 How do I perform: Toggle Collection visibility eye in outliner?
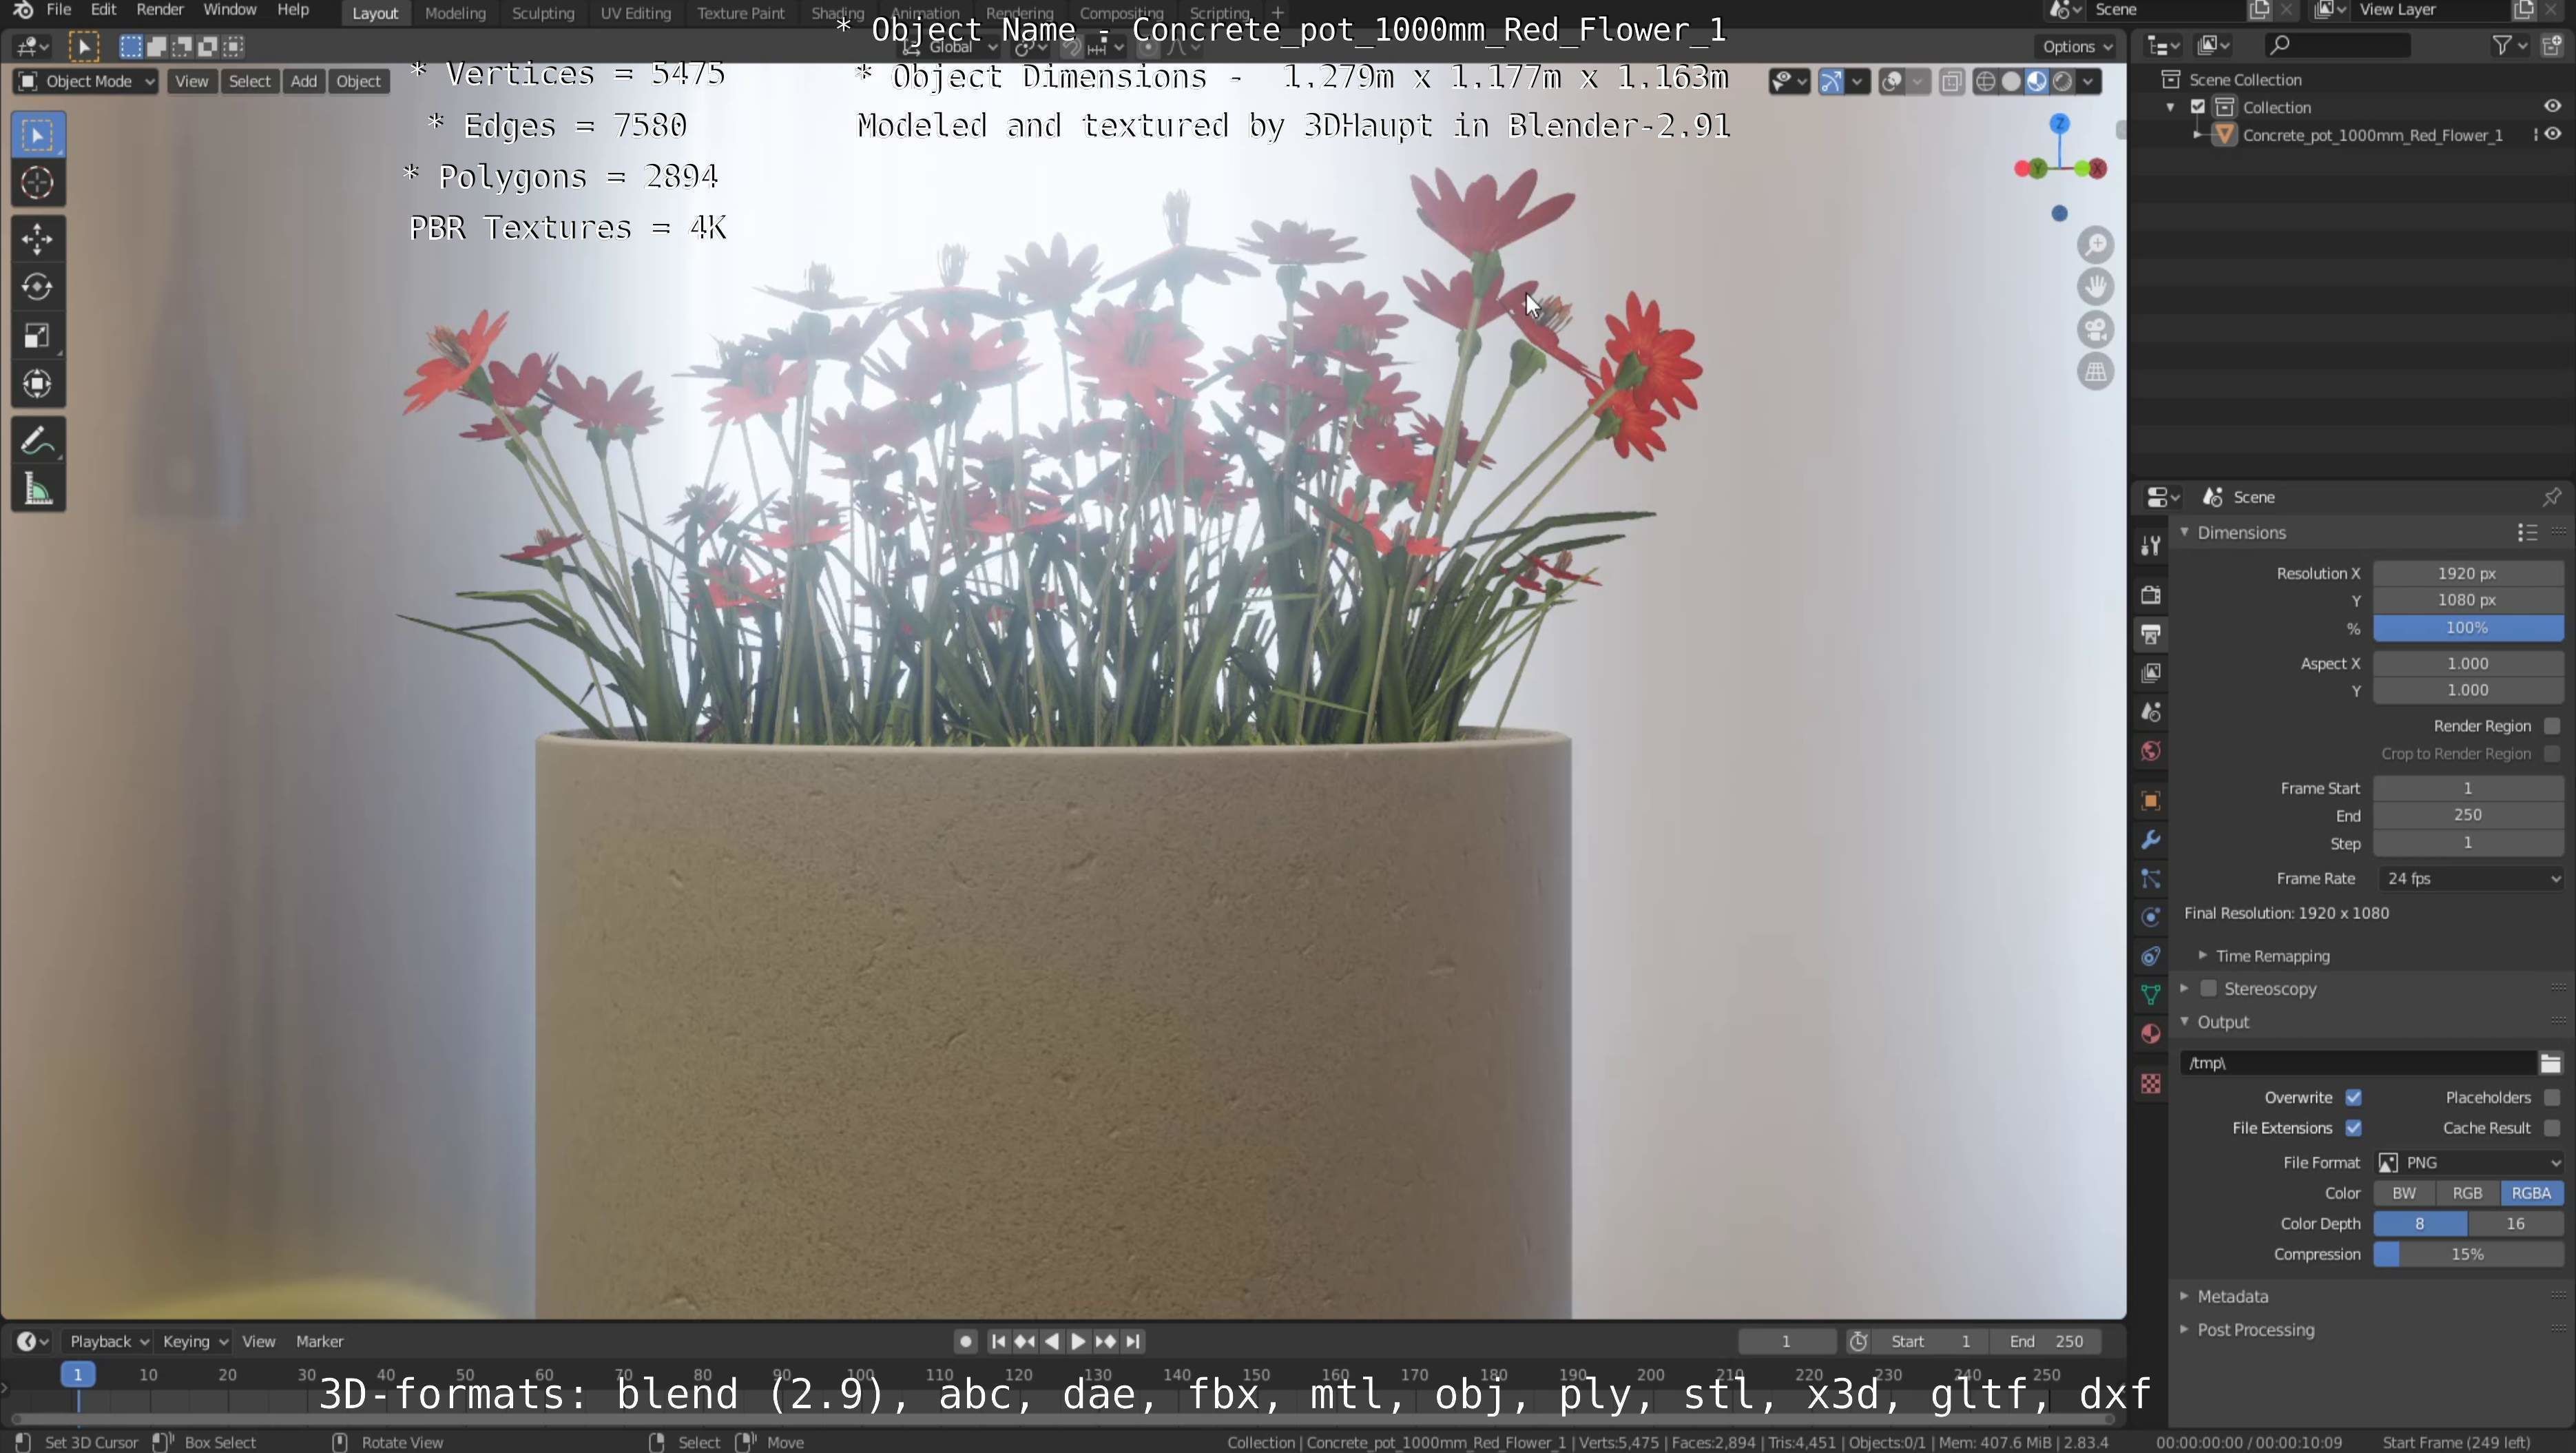(2553, 106)
